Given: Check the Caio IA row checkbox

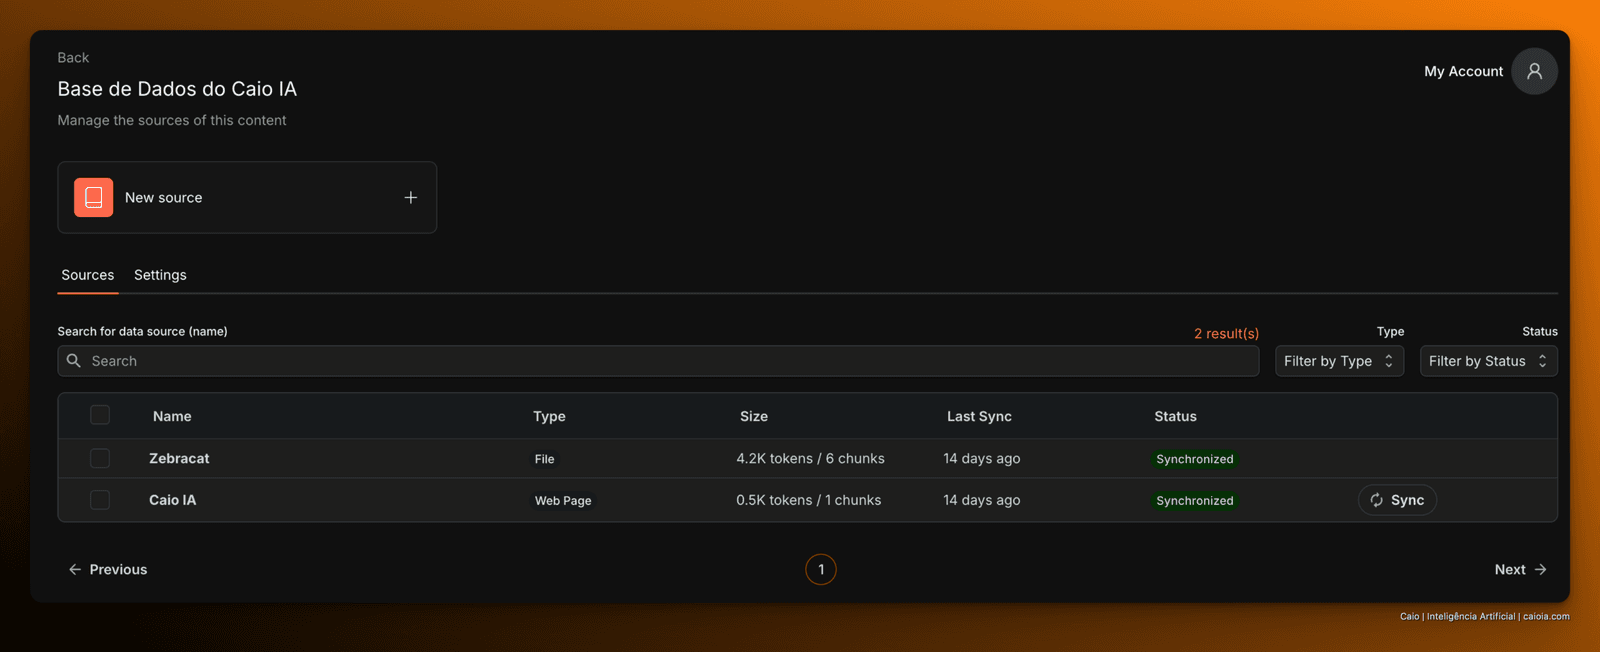Looking at the screenshot, I should pos(100,499).
